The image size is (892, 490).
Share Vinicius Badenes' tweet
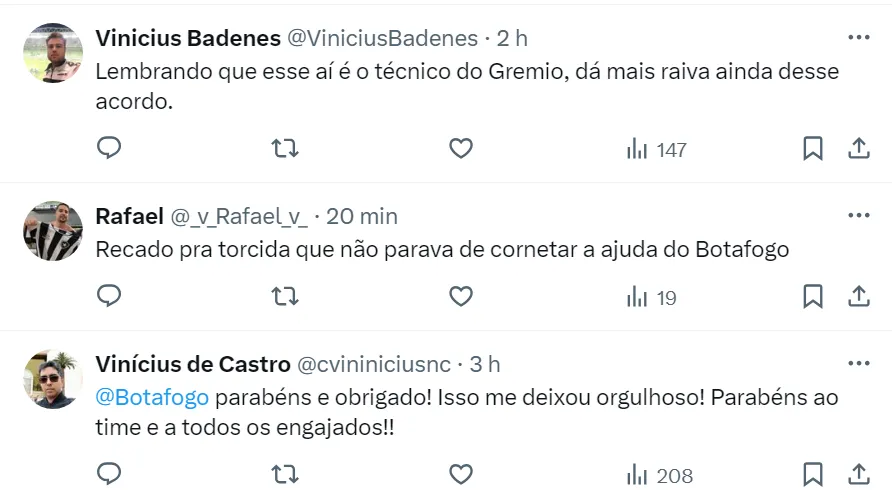tap(858, 149)
